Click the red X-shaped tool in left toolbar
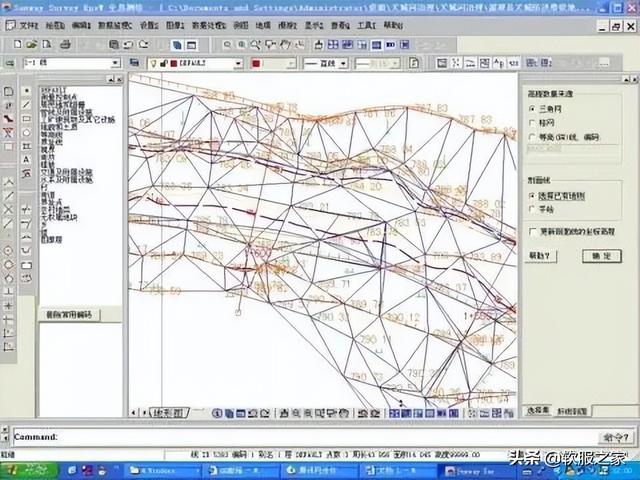The width and height of the screenshot is (640, 480). coord(8,132)
